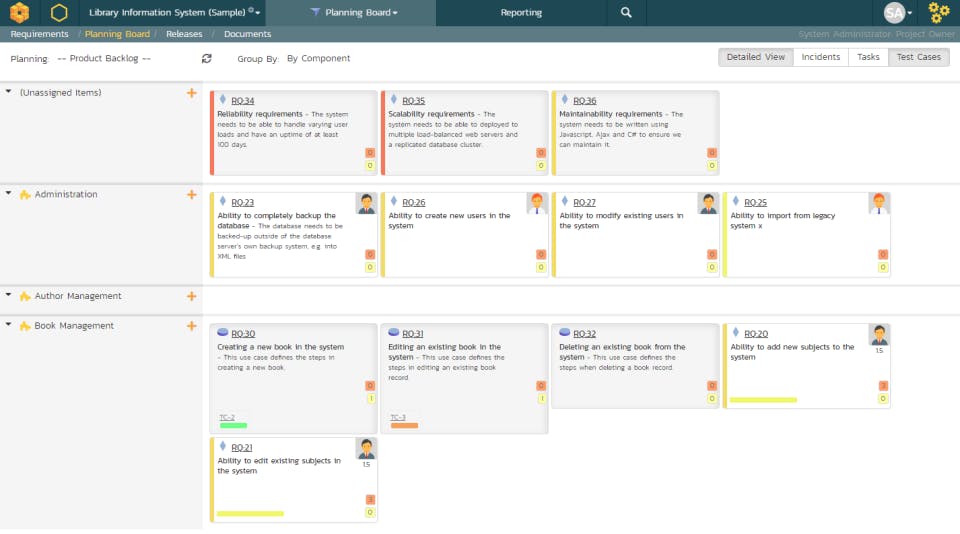Open requirement link RQ:34
The image size is (960, 534).
point(242,101)
